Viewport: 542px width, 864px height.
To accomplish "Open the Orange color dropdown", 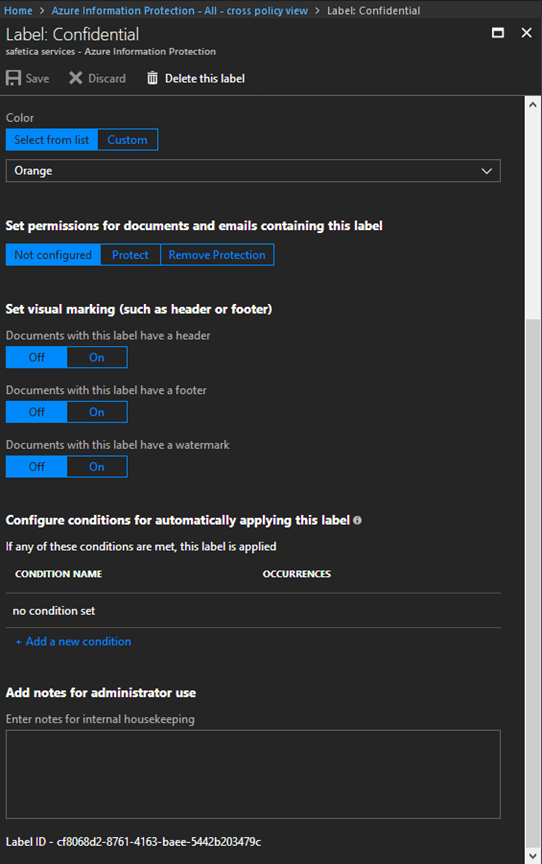I will click(x=253, y=171).
